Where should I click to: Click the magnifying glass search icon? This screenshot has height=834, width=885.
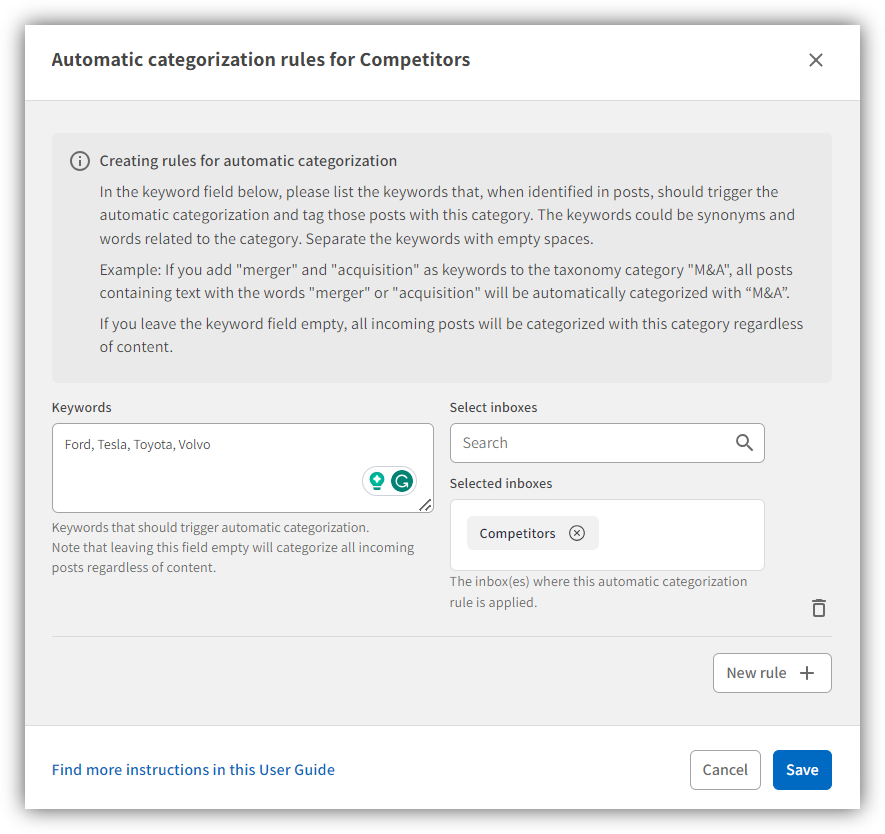click(744, 443)
